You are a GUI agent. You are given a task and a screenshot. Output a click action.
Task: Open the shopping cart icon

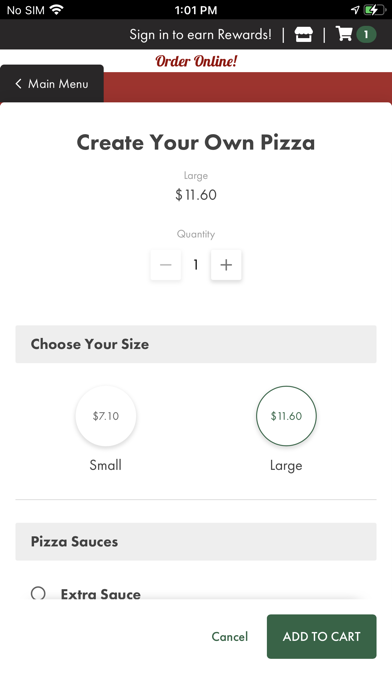pyautogui.click(x=344, y=34)
